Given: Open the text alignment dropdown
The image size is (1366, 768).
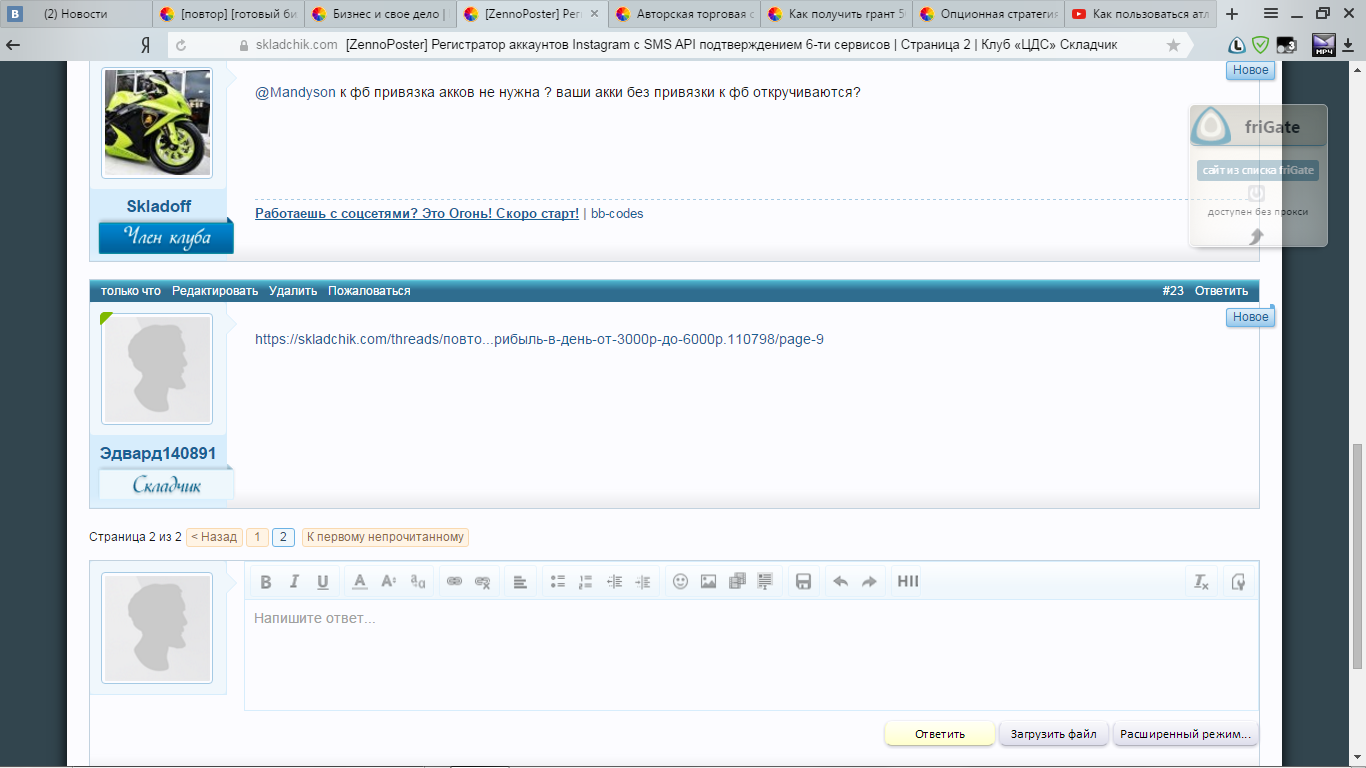Looking at the screenshot, I should 520,582.
